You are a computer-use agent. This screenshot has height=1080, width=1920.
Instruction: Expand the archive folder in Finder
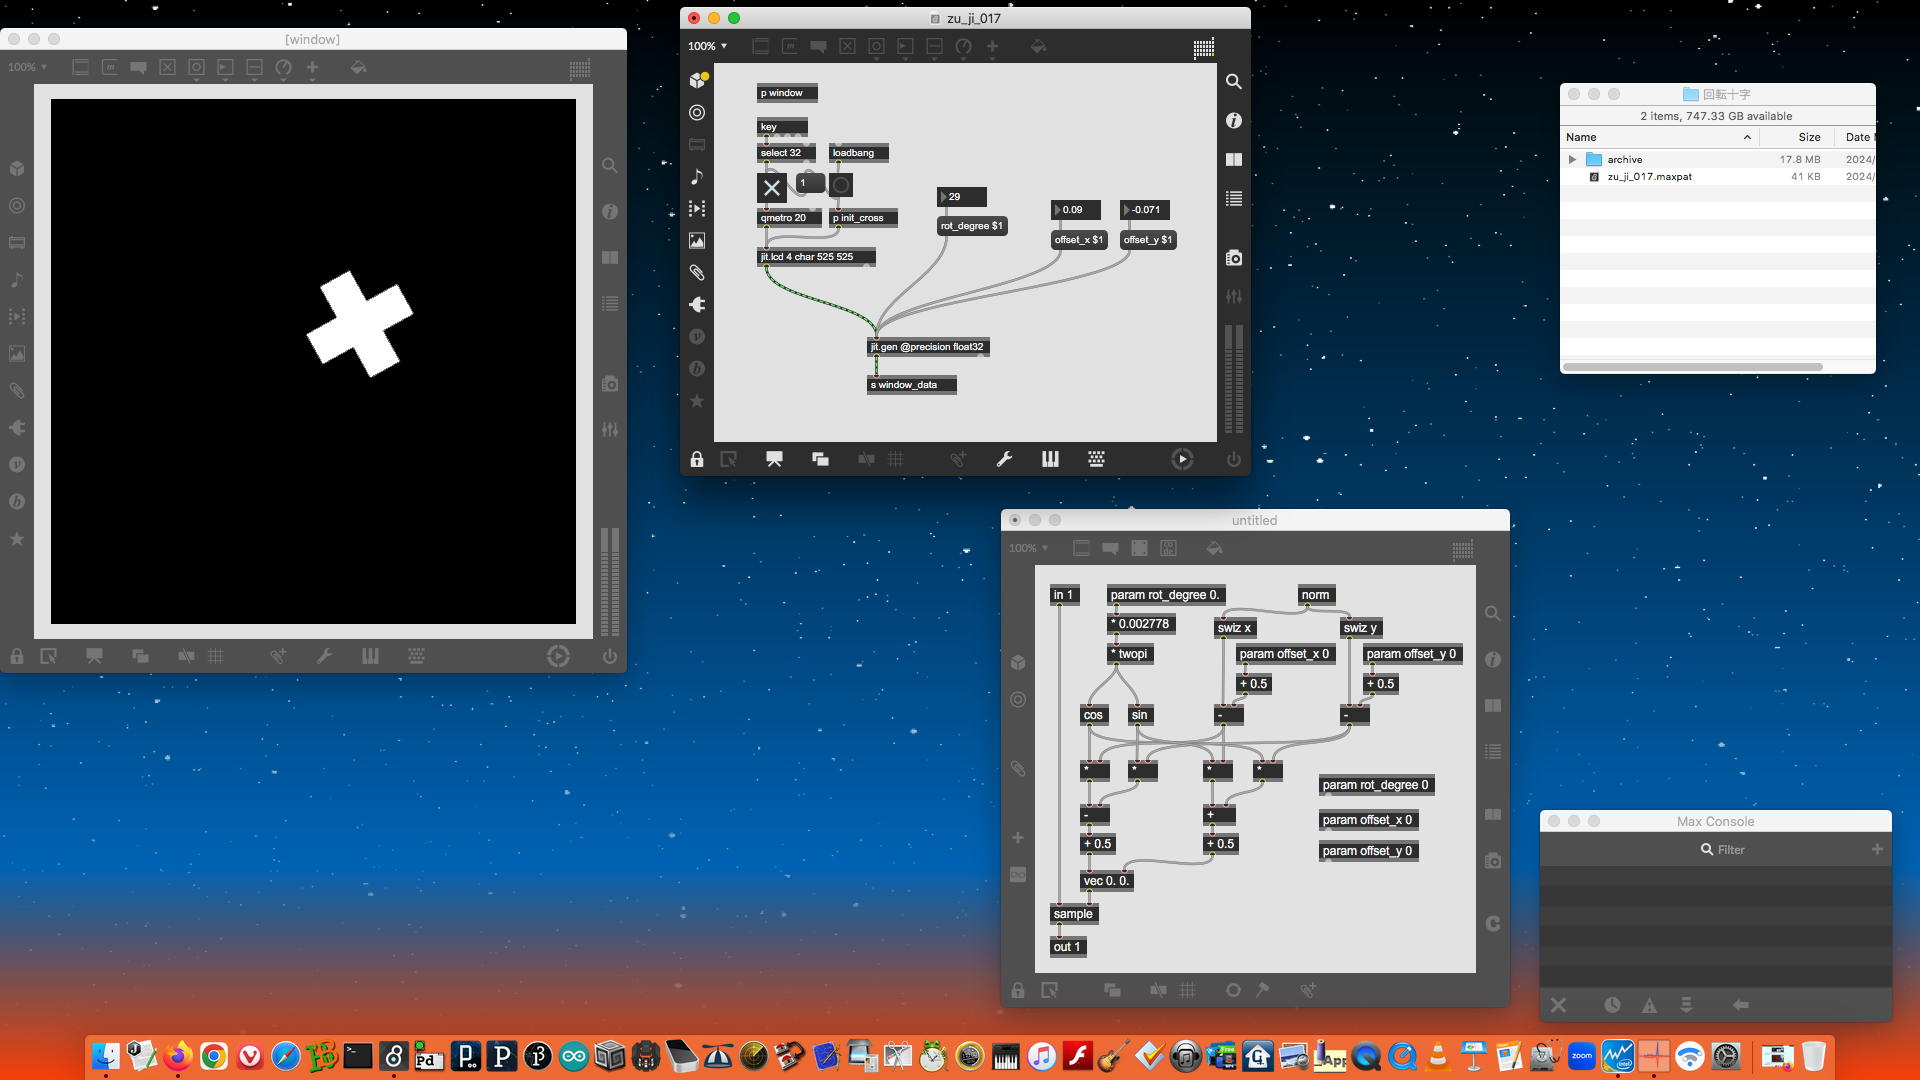[1572, 160]
